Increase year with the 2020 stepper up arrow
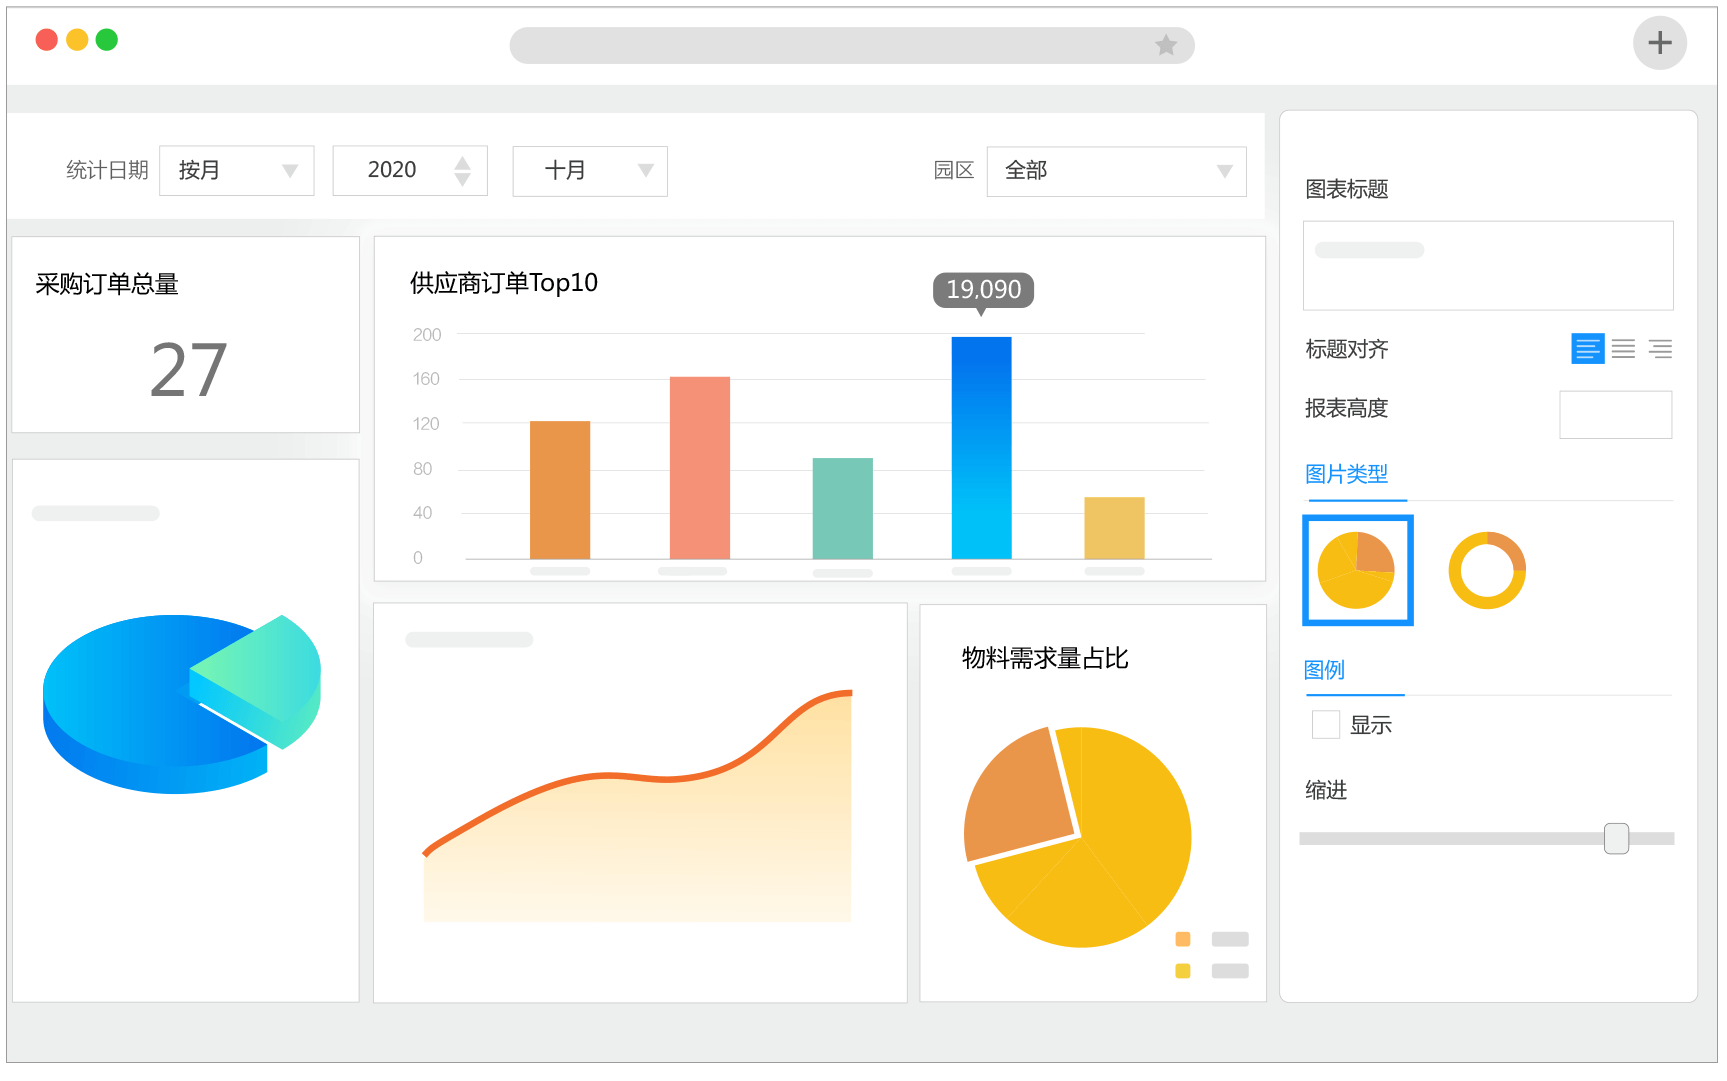Image resolution: width=1727 pixels, height=1081 pixels. [x=462, y=162]
